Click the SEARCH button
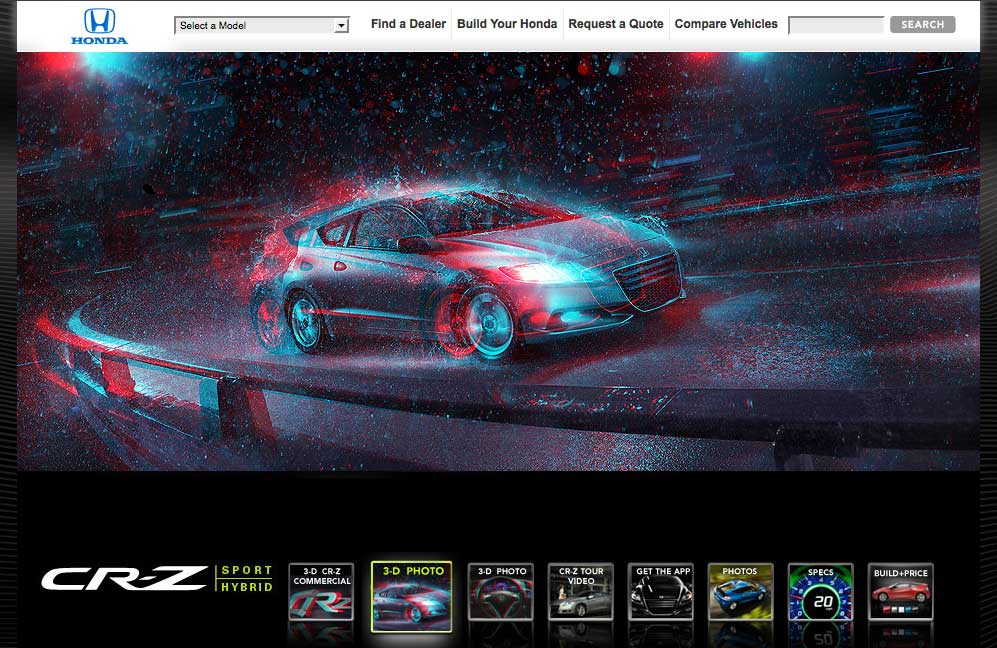997x648 pixels. pos(922,24)
